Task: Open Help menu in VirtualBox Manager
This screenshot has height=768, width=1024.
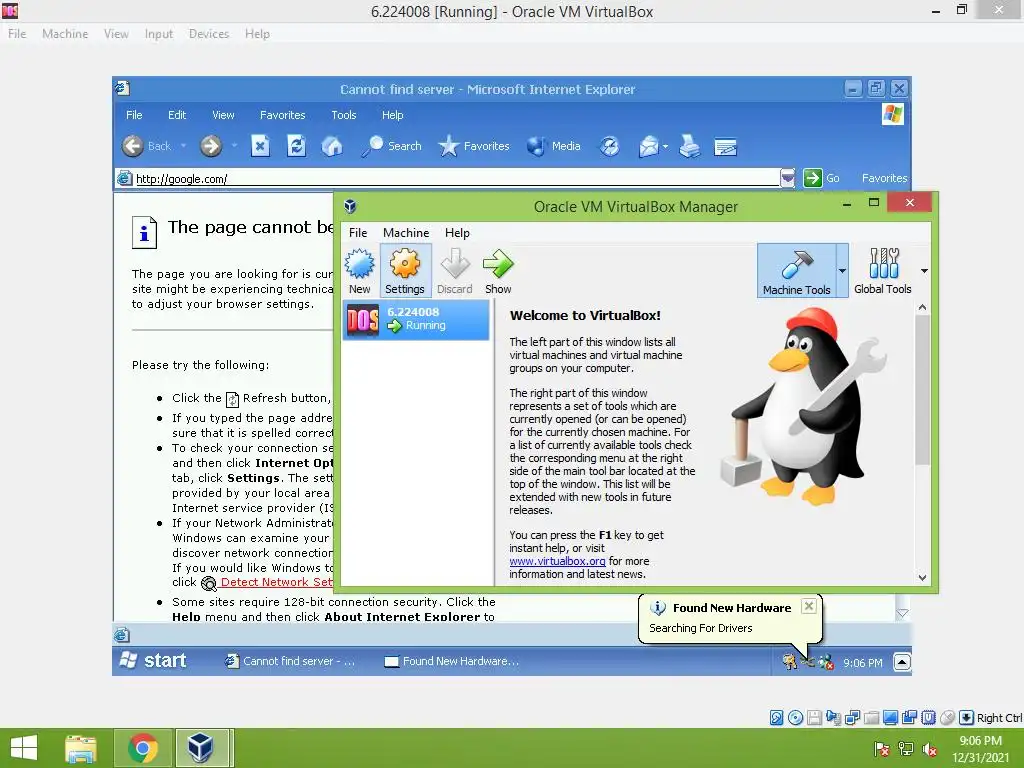Action: [x=457, y=233]
